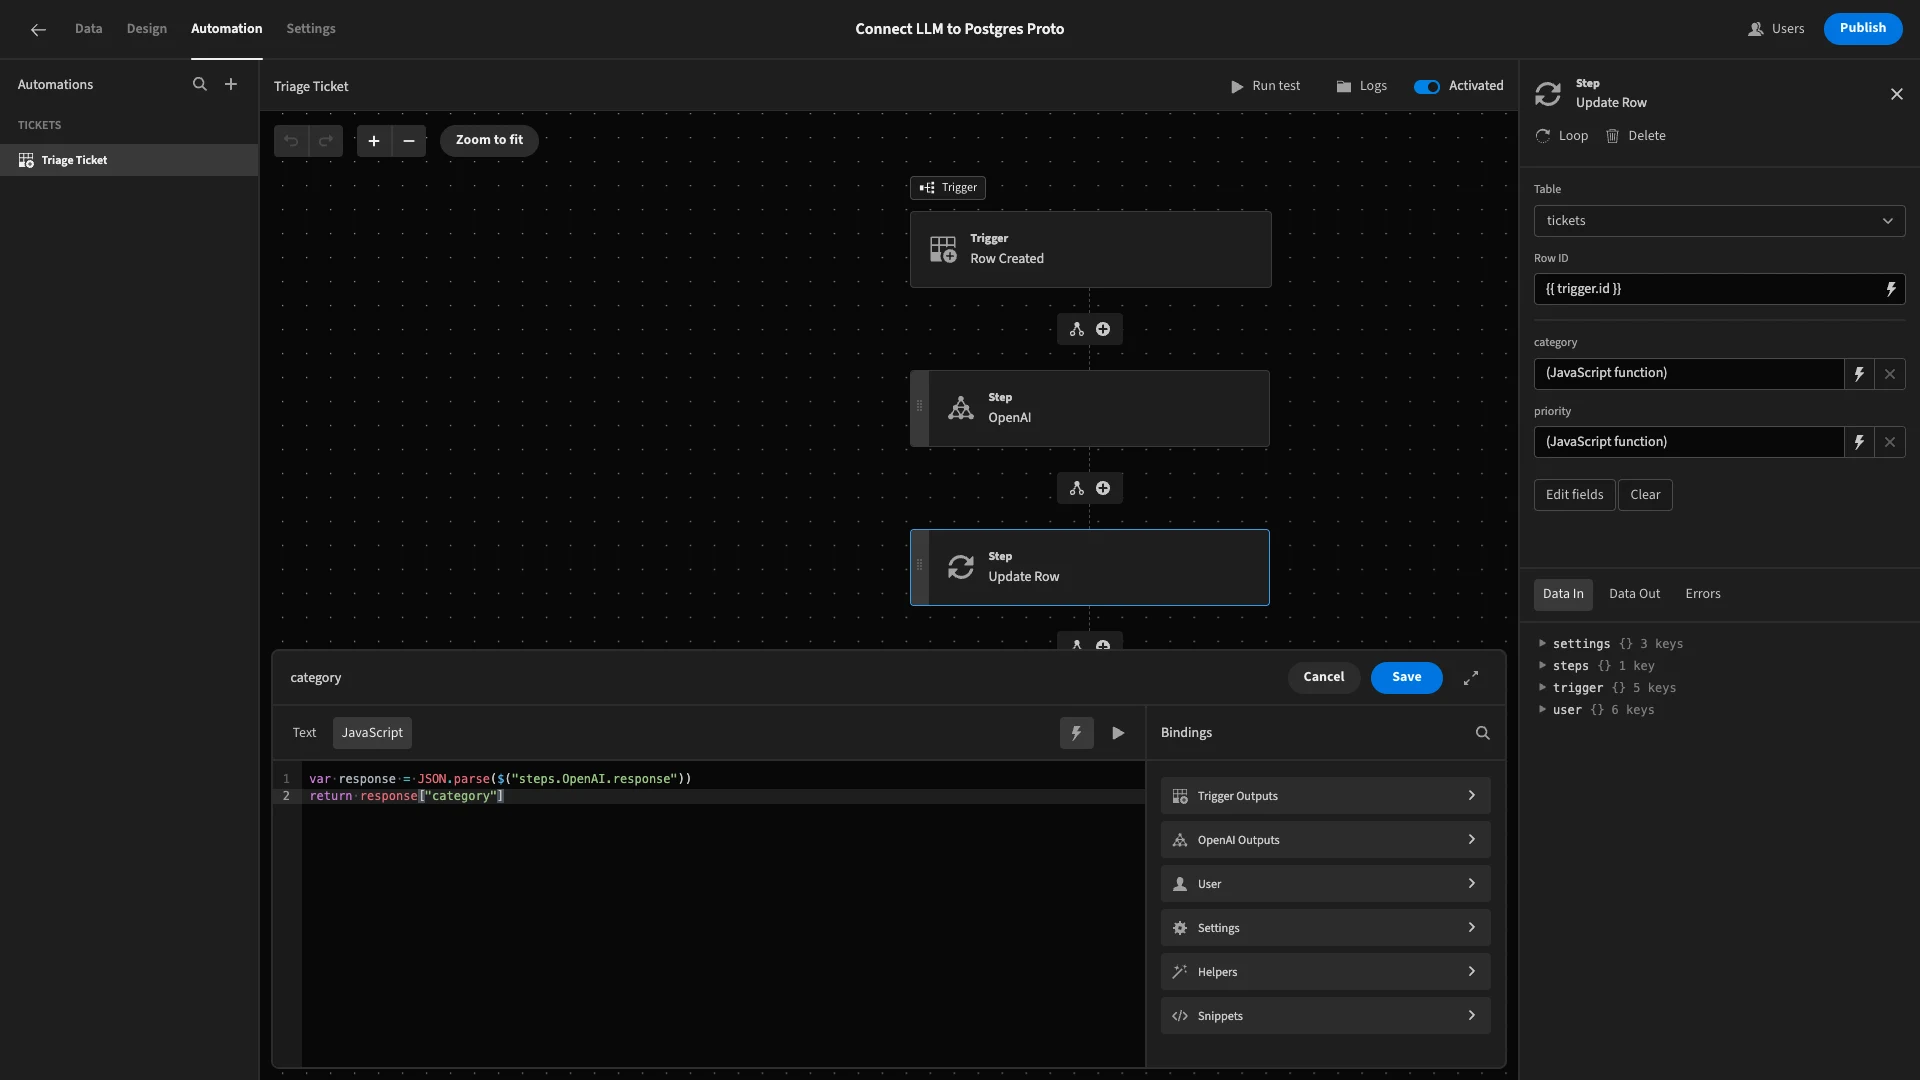Image resolution: width=1920 pixels, height=1080 pixels.
Task: Switch to the Data Out tab
Action: click(x=1634, y=594)
